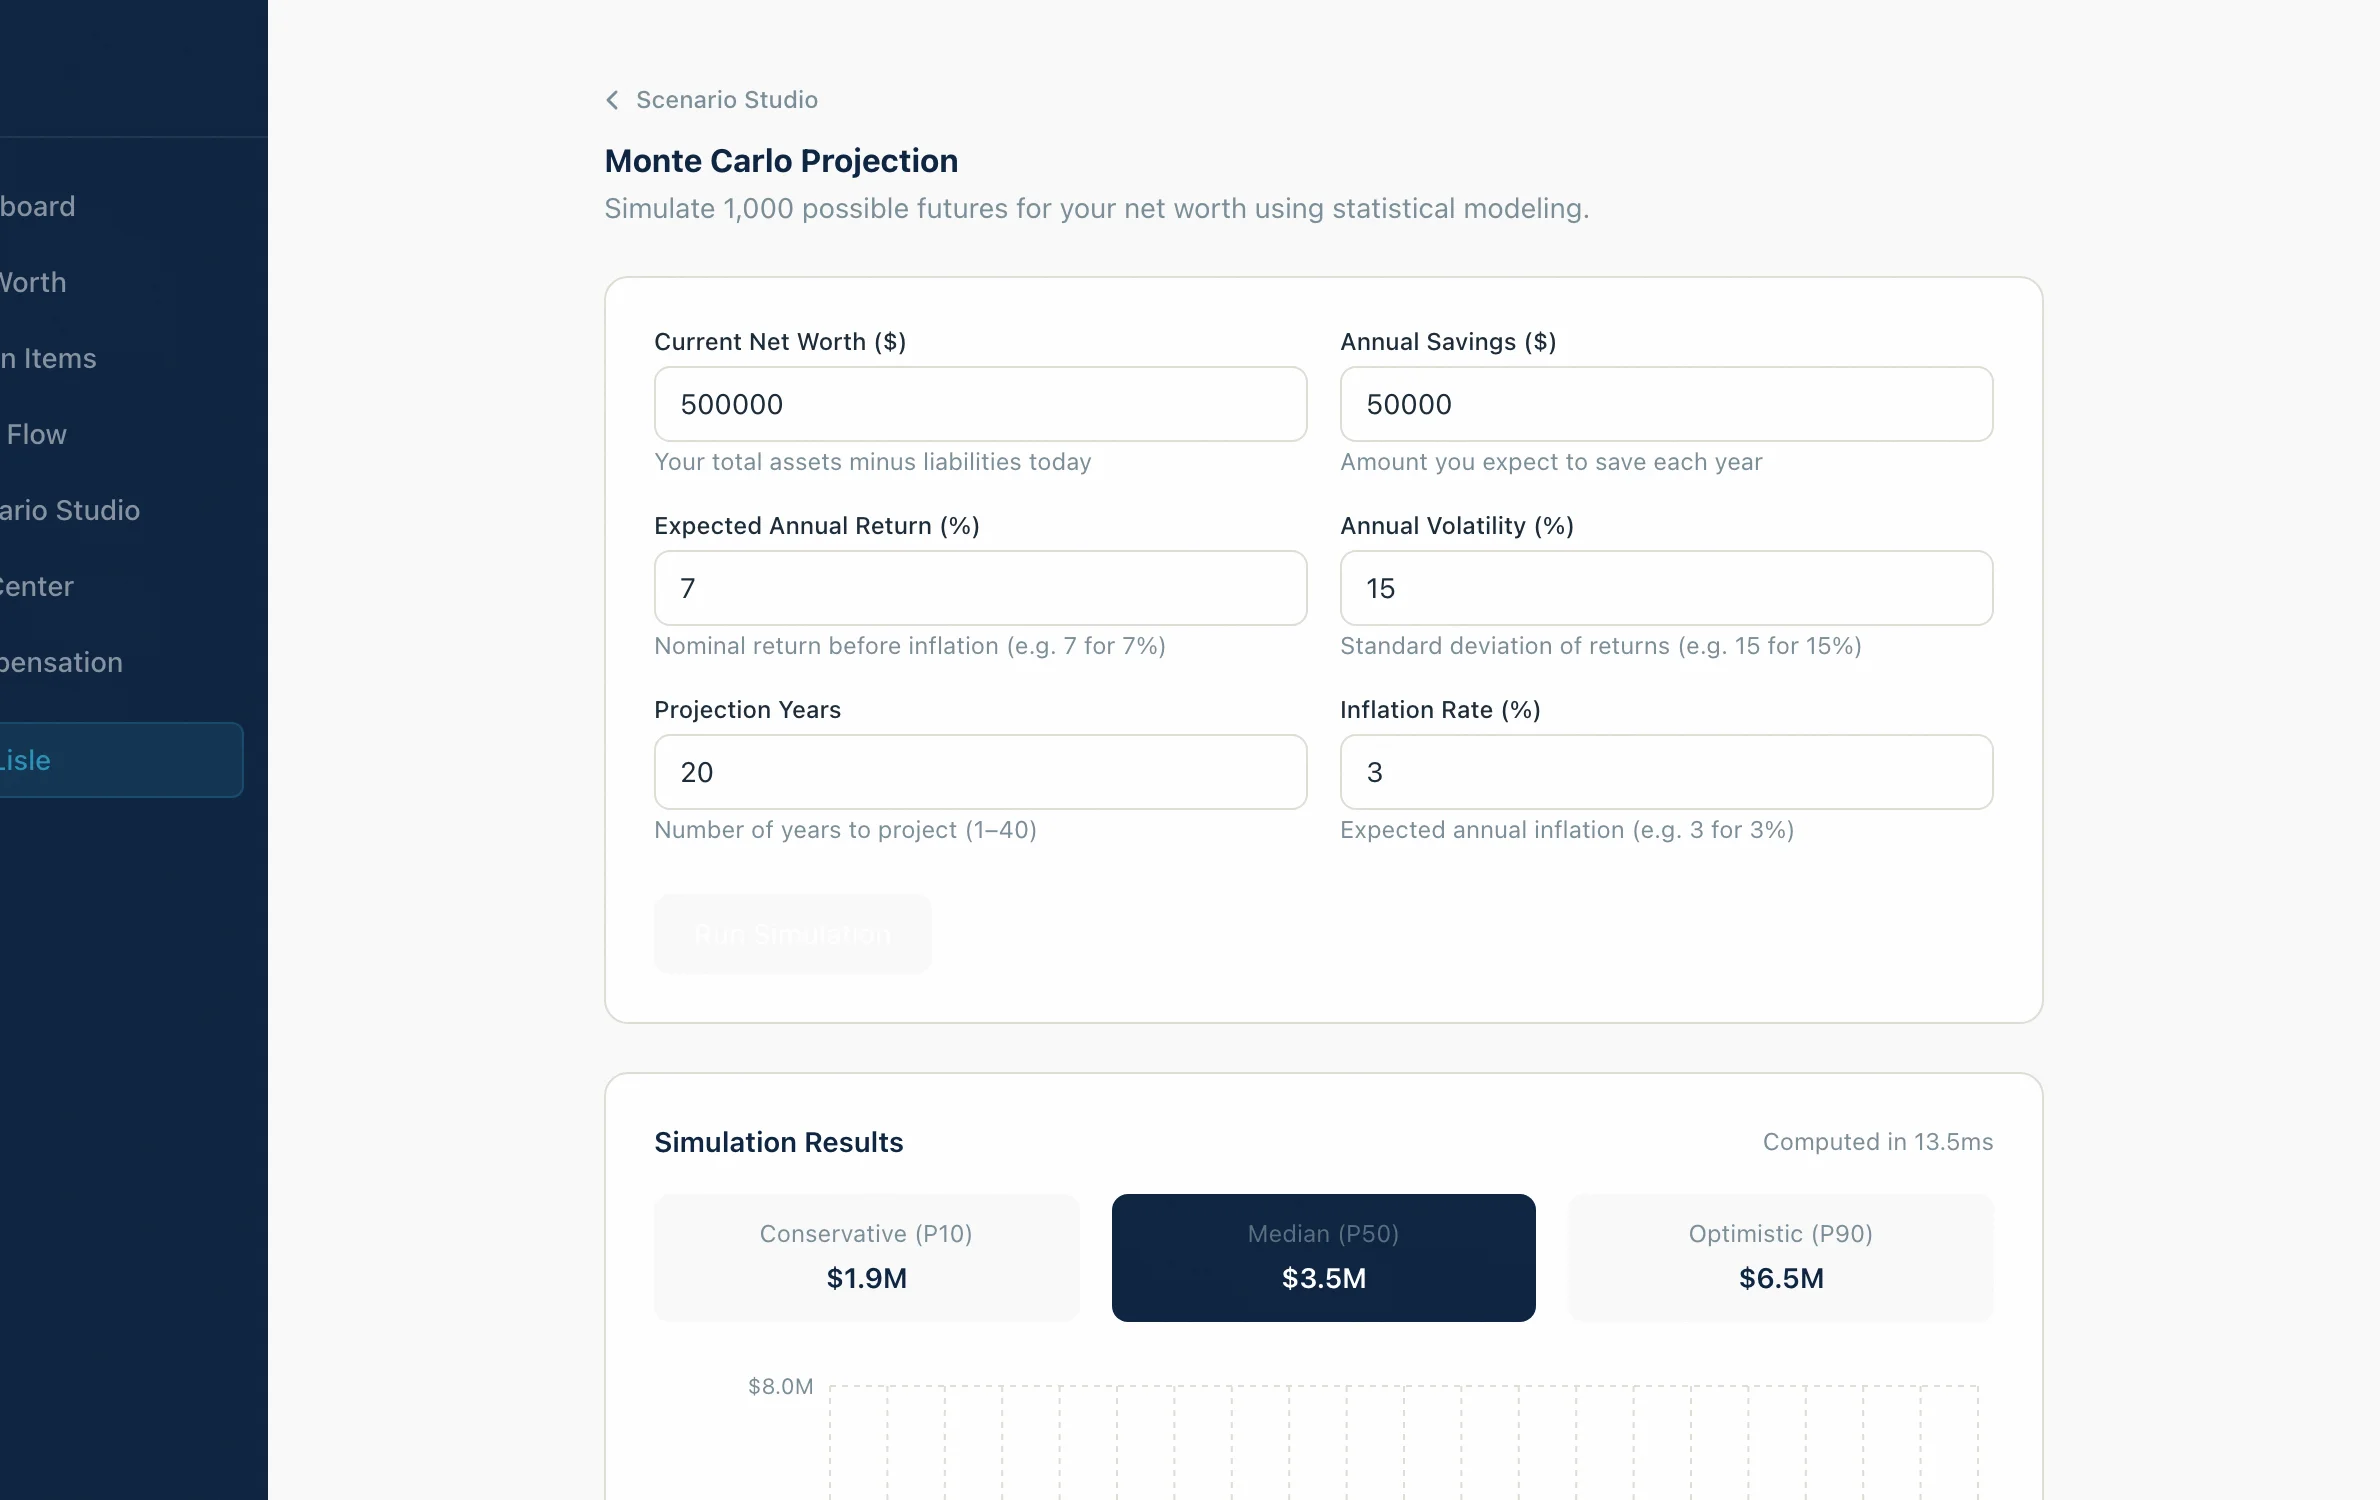Click the Expected Annual Return field
The width and height of the screenshot is (2380, 1500).
[979, 588]
